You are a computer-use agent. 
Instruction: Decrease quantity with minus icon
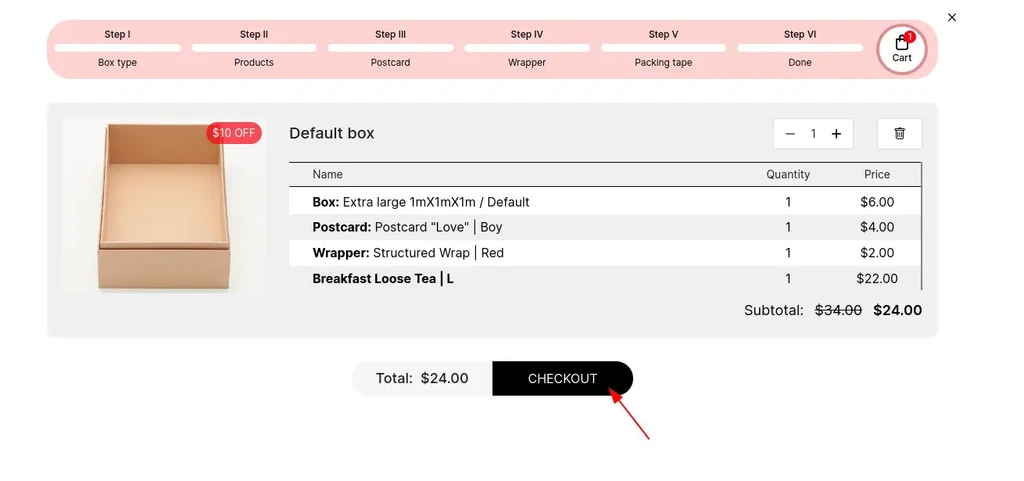point(790,134)
